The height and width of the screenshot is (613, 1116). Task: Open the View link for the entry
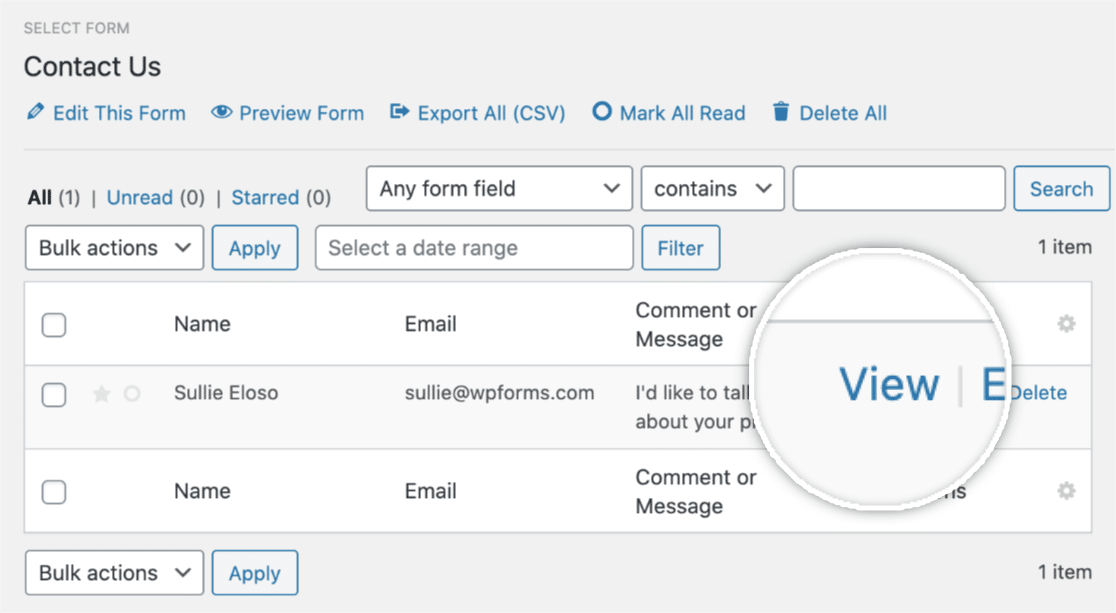click(x=889, y=385)
